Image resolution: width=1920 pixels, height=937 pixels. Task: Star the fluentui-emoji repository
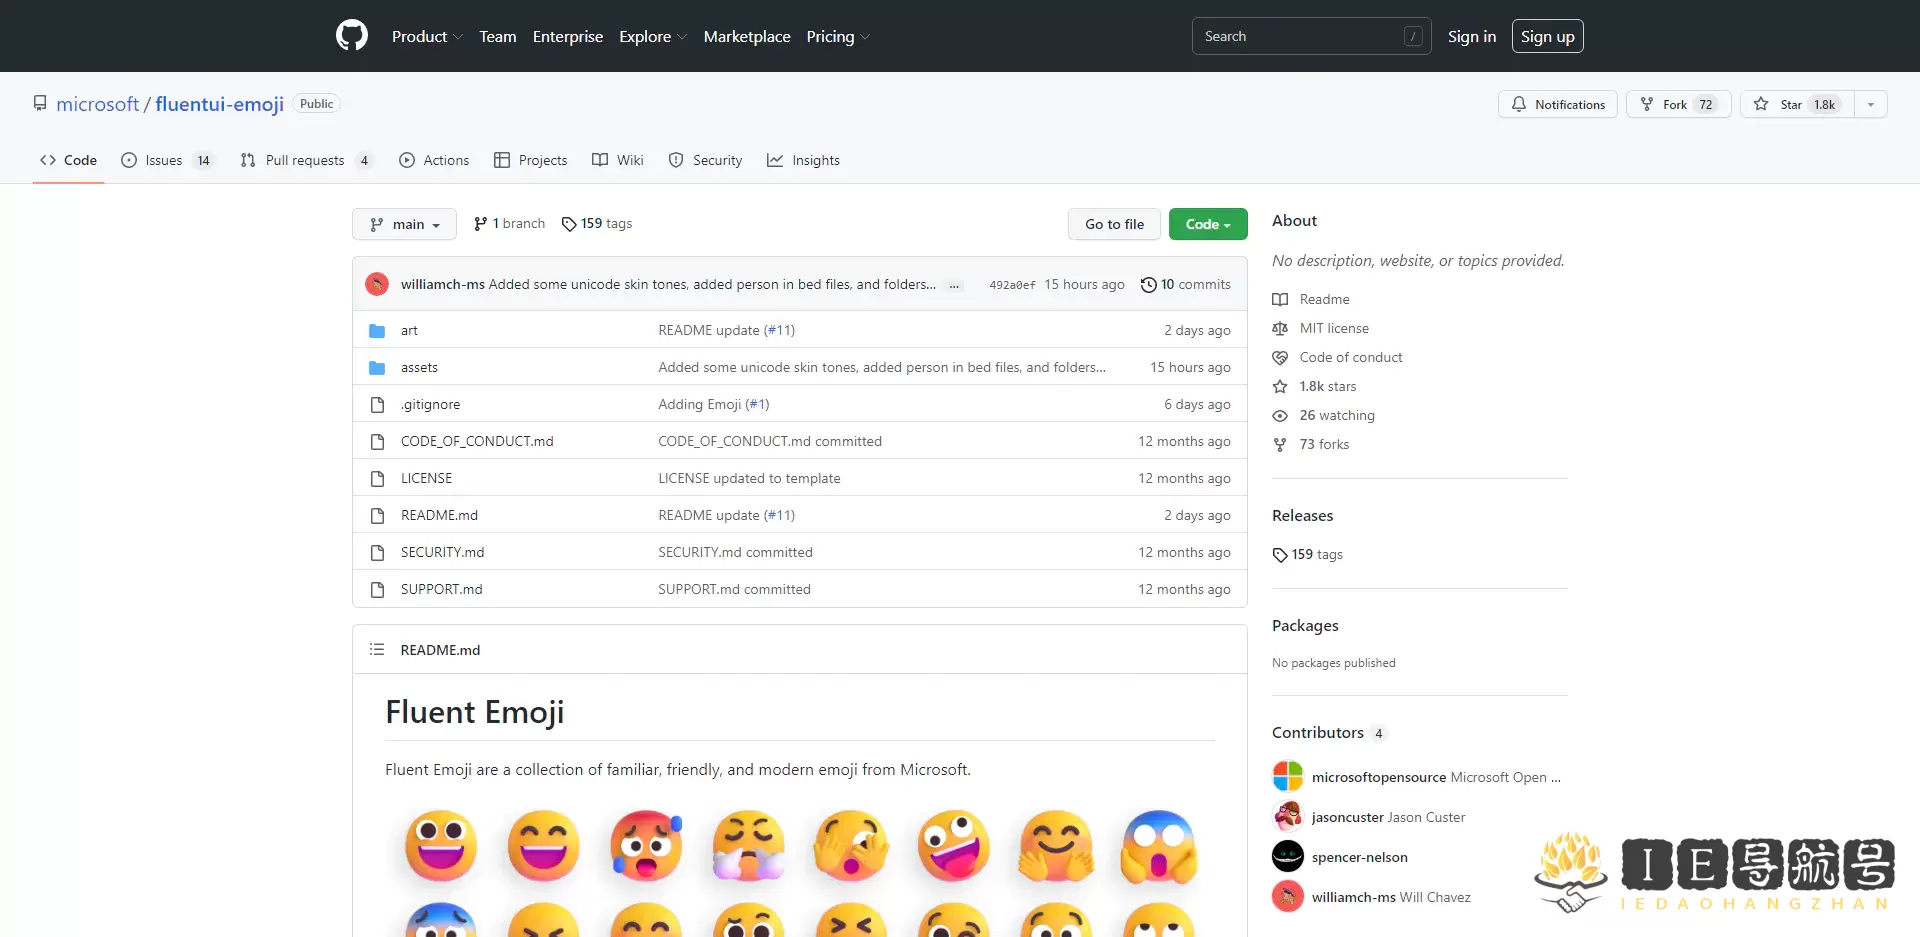pos(1794,104)
